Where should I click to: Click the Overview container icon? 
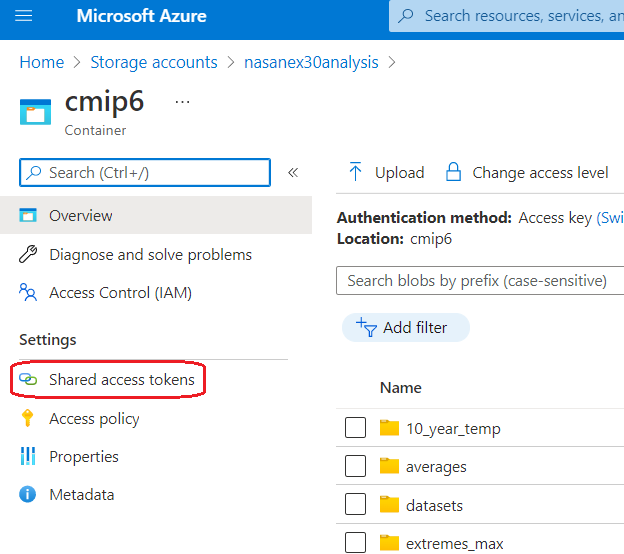click(x=28, y=215)
